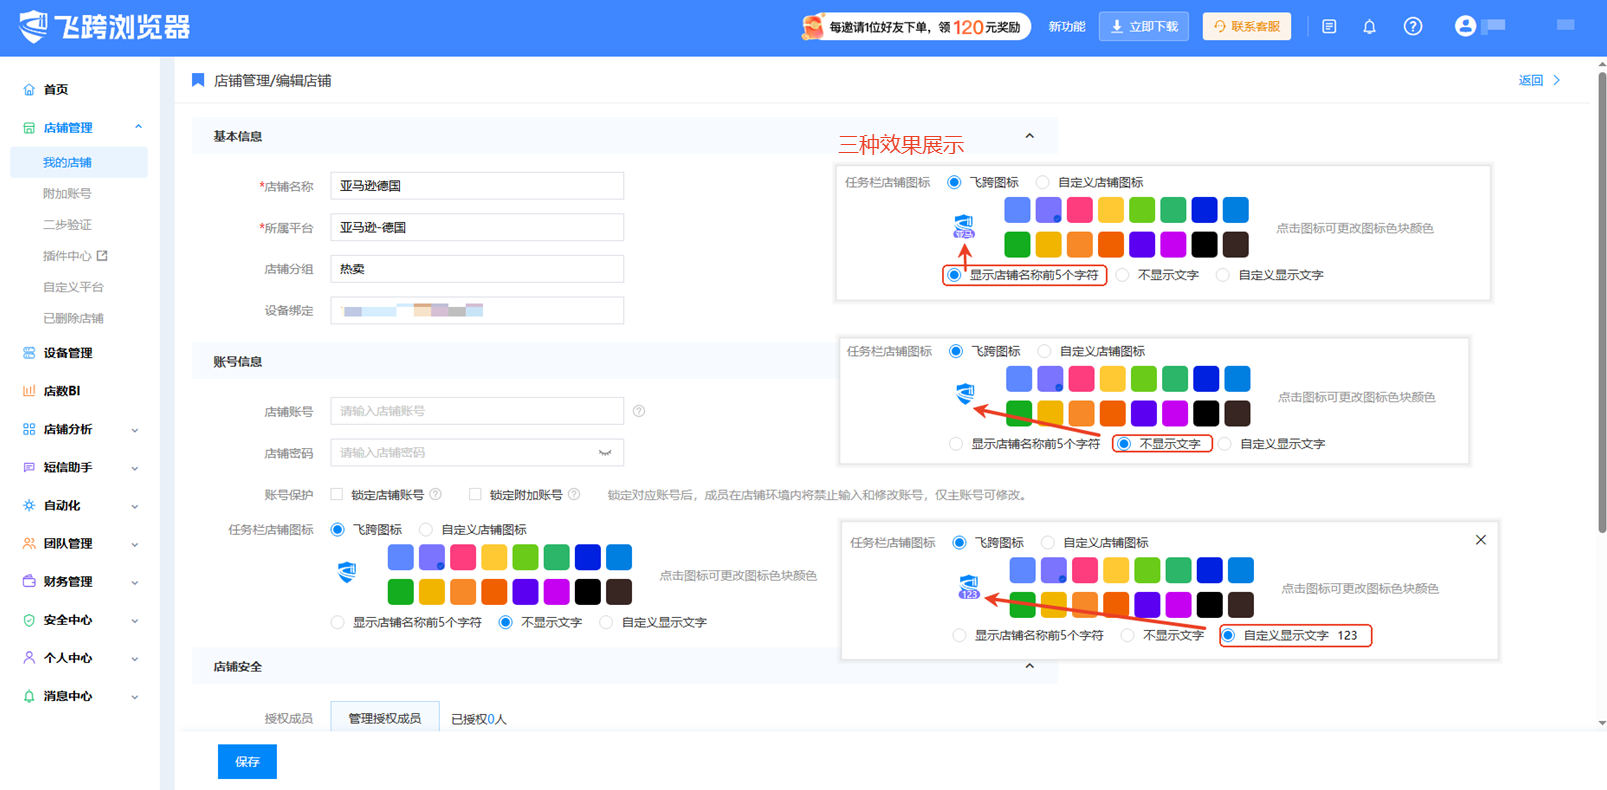Click the 店铺账号 input field

click(477, 411)
